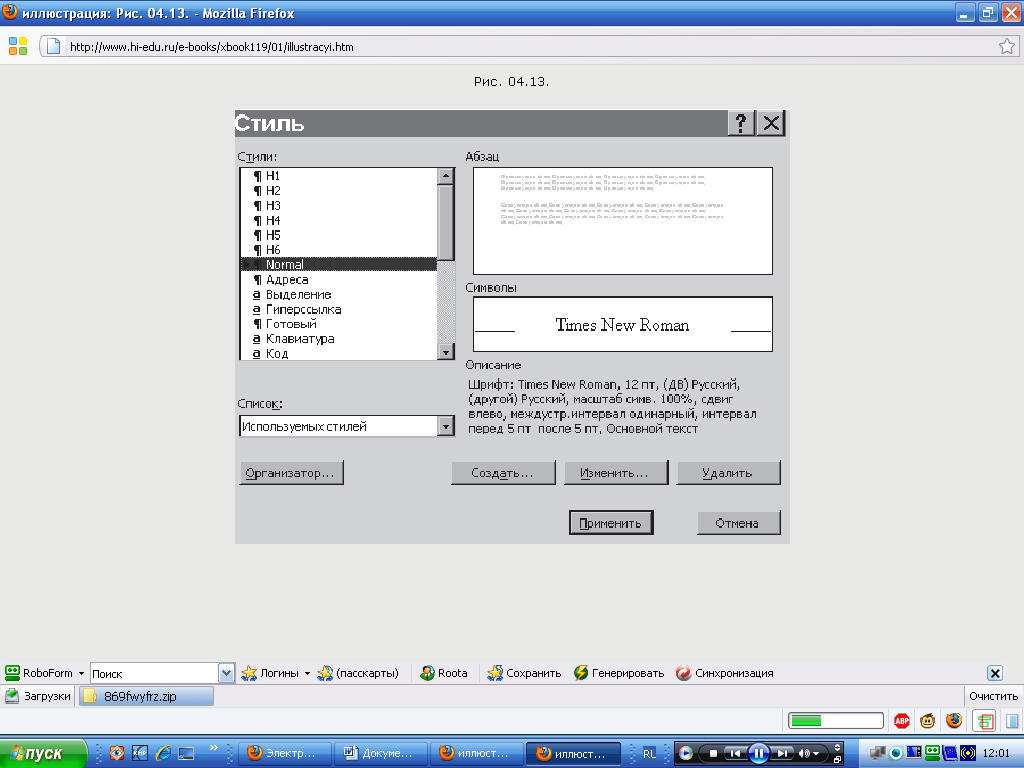1024x768 pixels.
Task: Select the Клавиатура style in list
Action: point(338,339)
